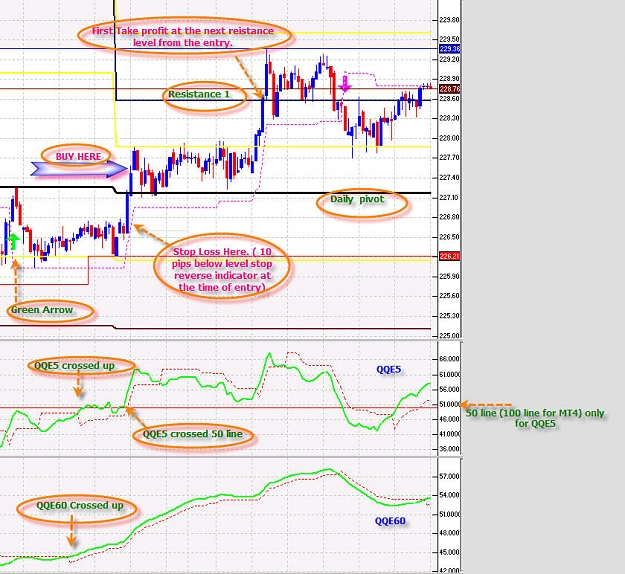Click the 228.00 price axis label
Image resolution: width=625 pixels, height=574 pixels.
[449, 138]
